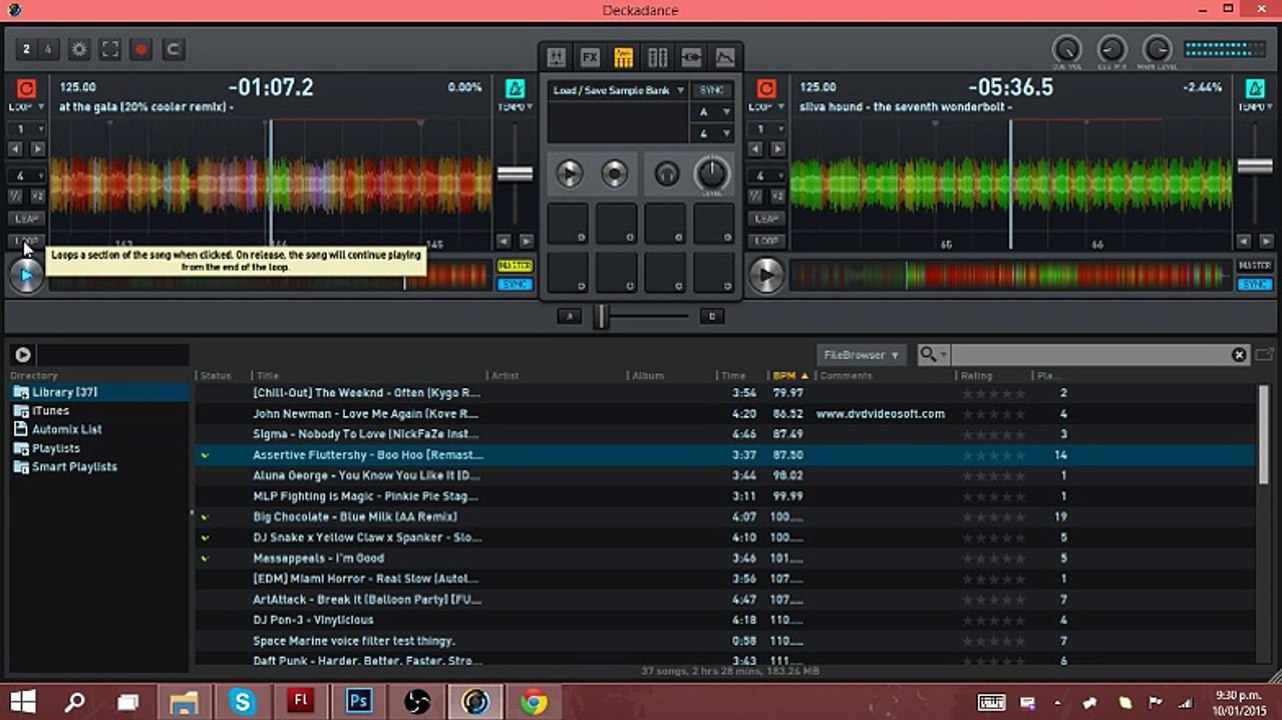The image size is (1282, 720).
Task: Click inside the track search field
Action: (1090, 355)
